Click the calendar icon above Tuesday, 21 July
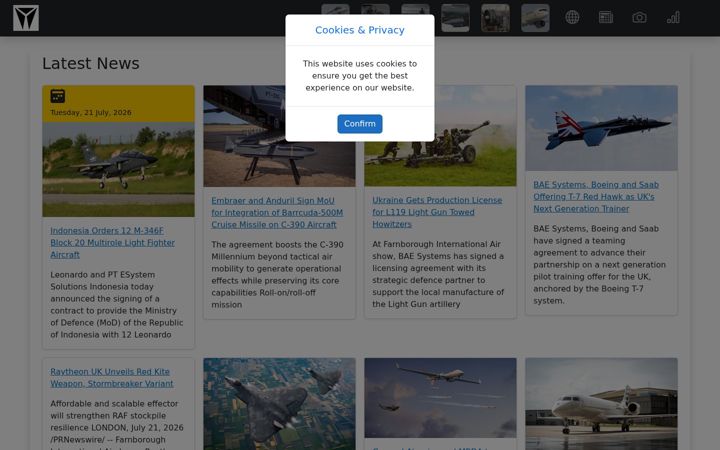The height and width of the screenshot is (450, 720). pyautogui.click(x=57, y=96)
